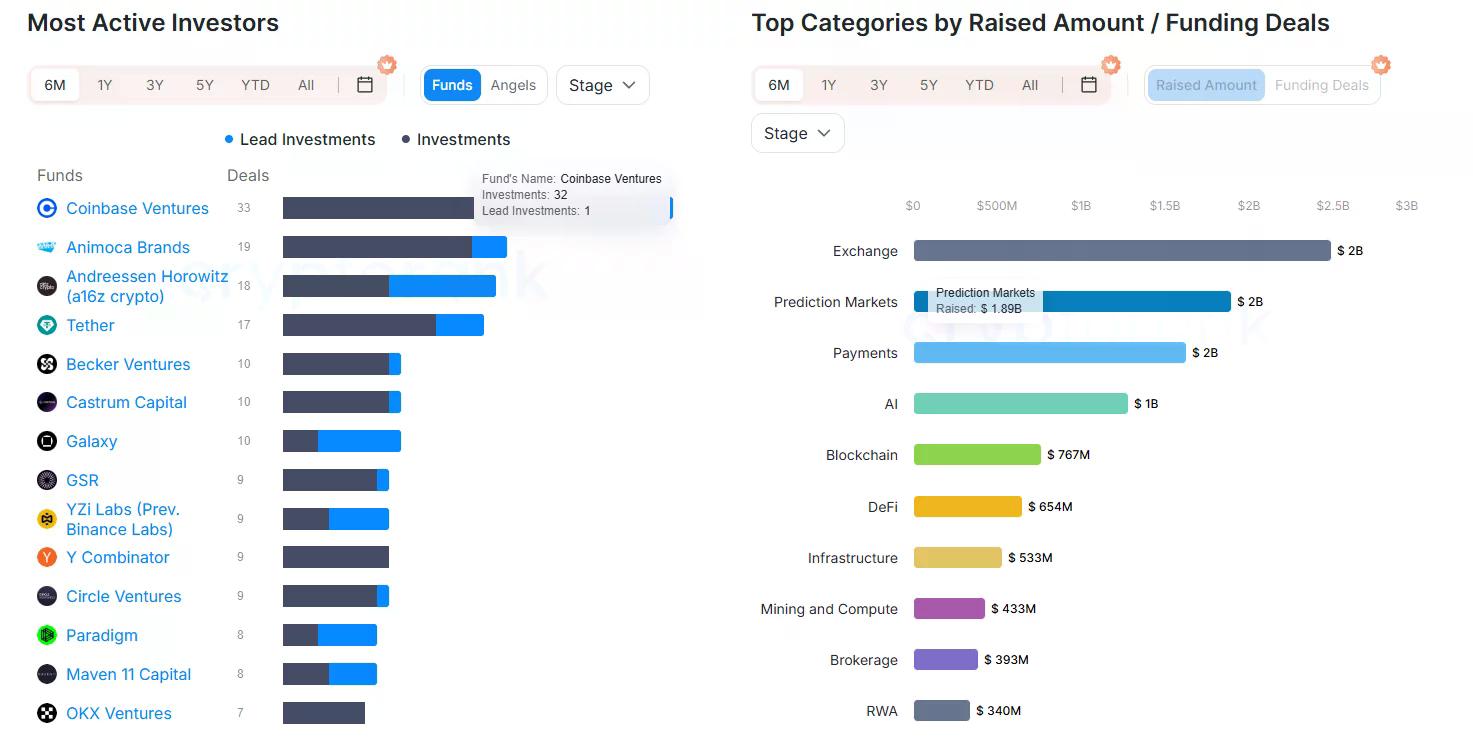Click the premium crown badge by the categories calendar
Viewport: 1473px width, 745px height.
1111,65
